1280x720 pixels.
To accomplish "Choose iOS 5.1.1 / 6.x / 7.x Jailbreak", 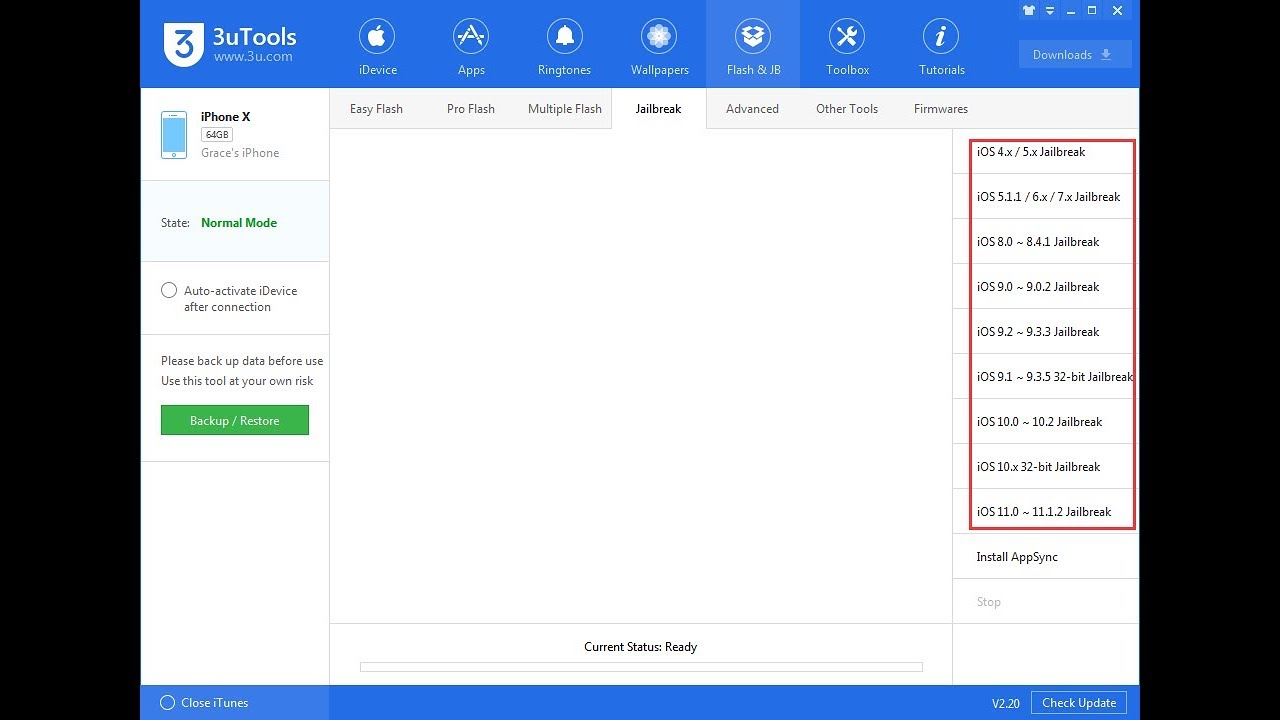I will (x=1046, y=197).
